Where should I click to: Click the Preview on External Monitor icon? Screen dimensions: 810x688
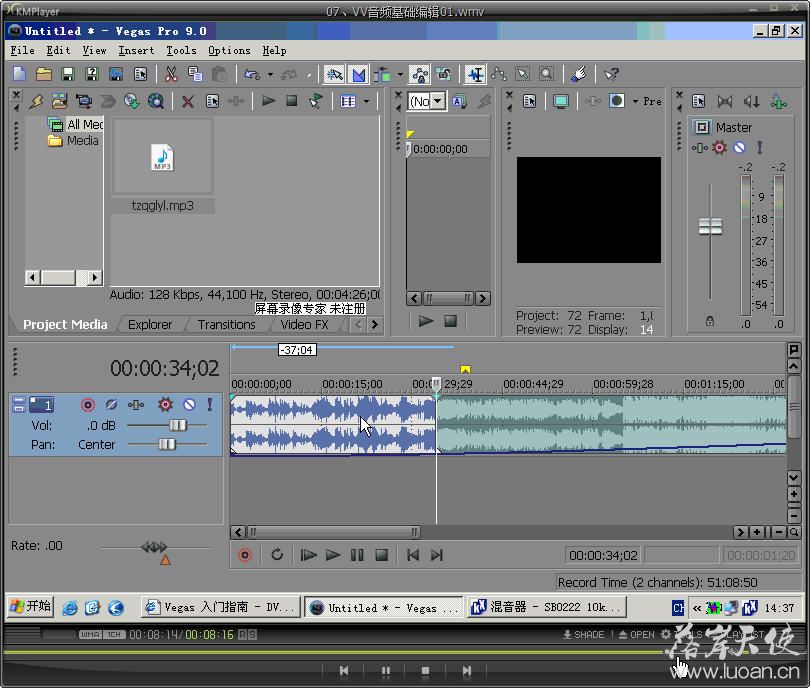click(x=560, y=101)
